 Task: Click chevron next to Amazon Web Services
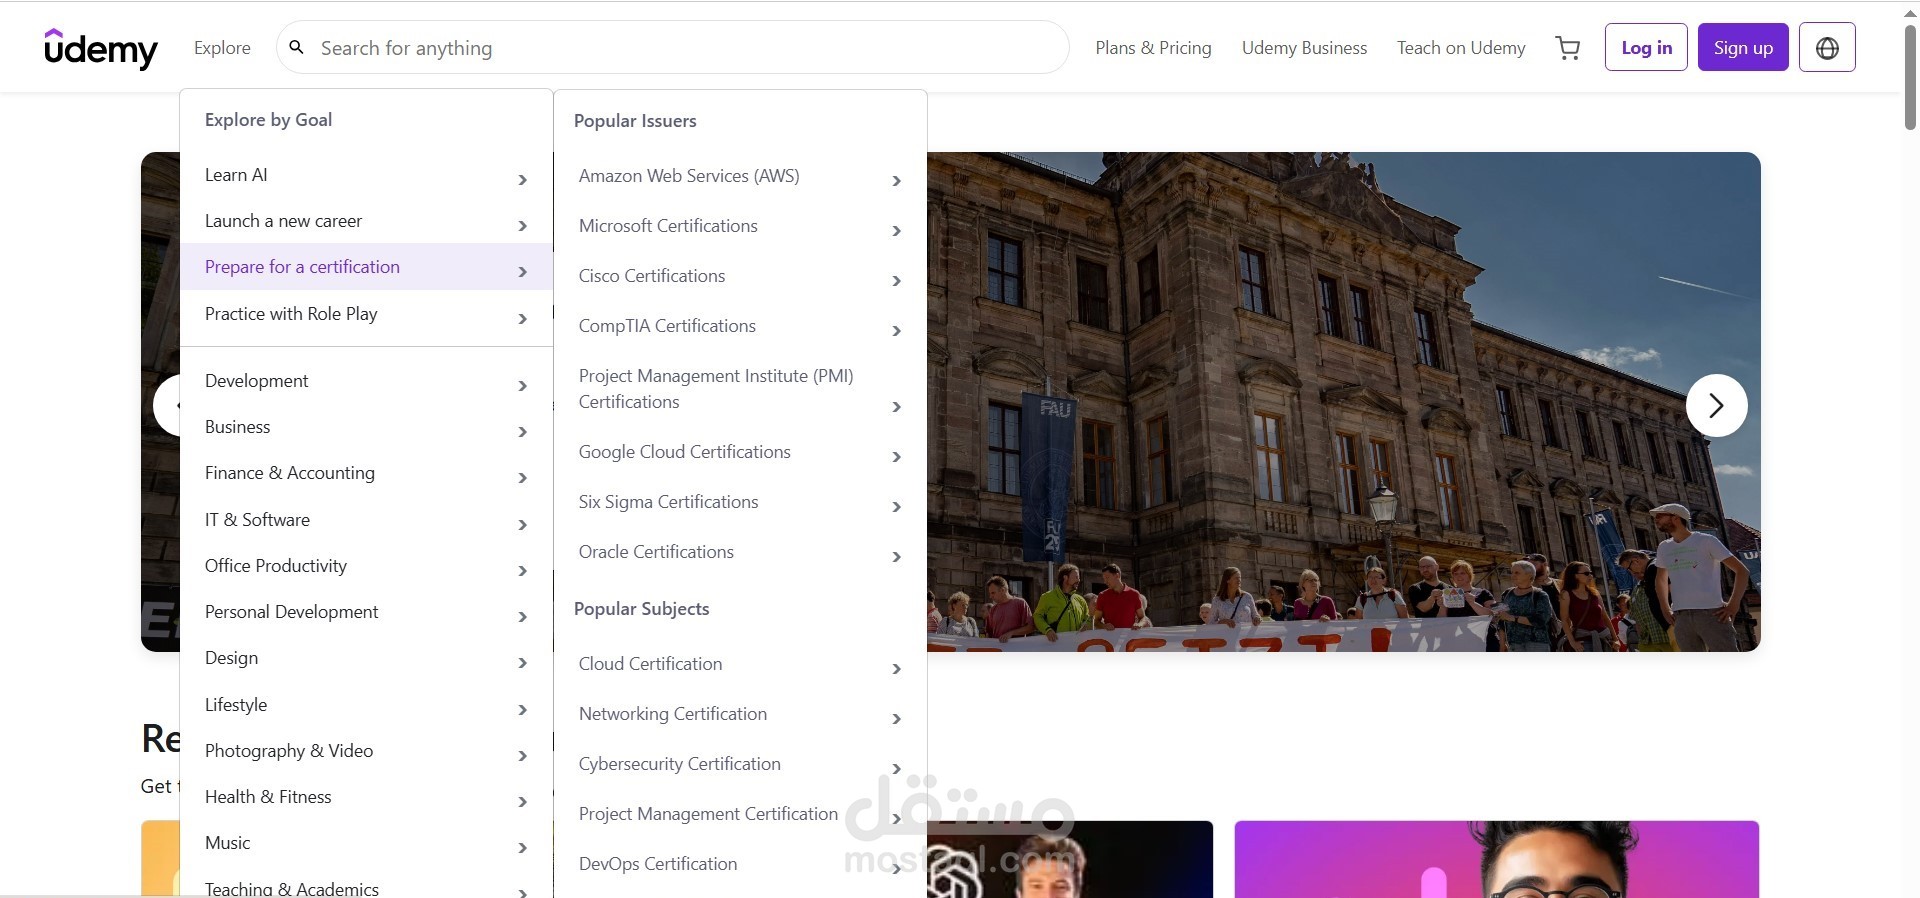[x=896, y=181]
